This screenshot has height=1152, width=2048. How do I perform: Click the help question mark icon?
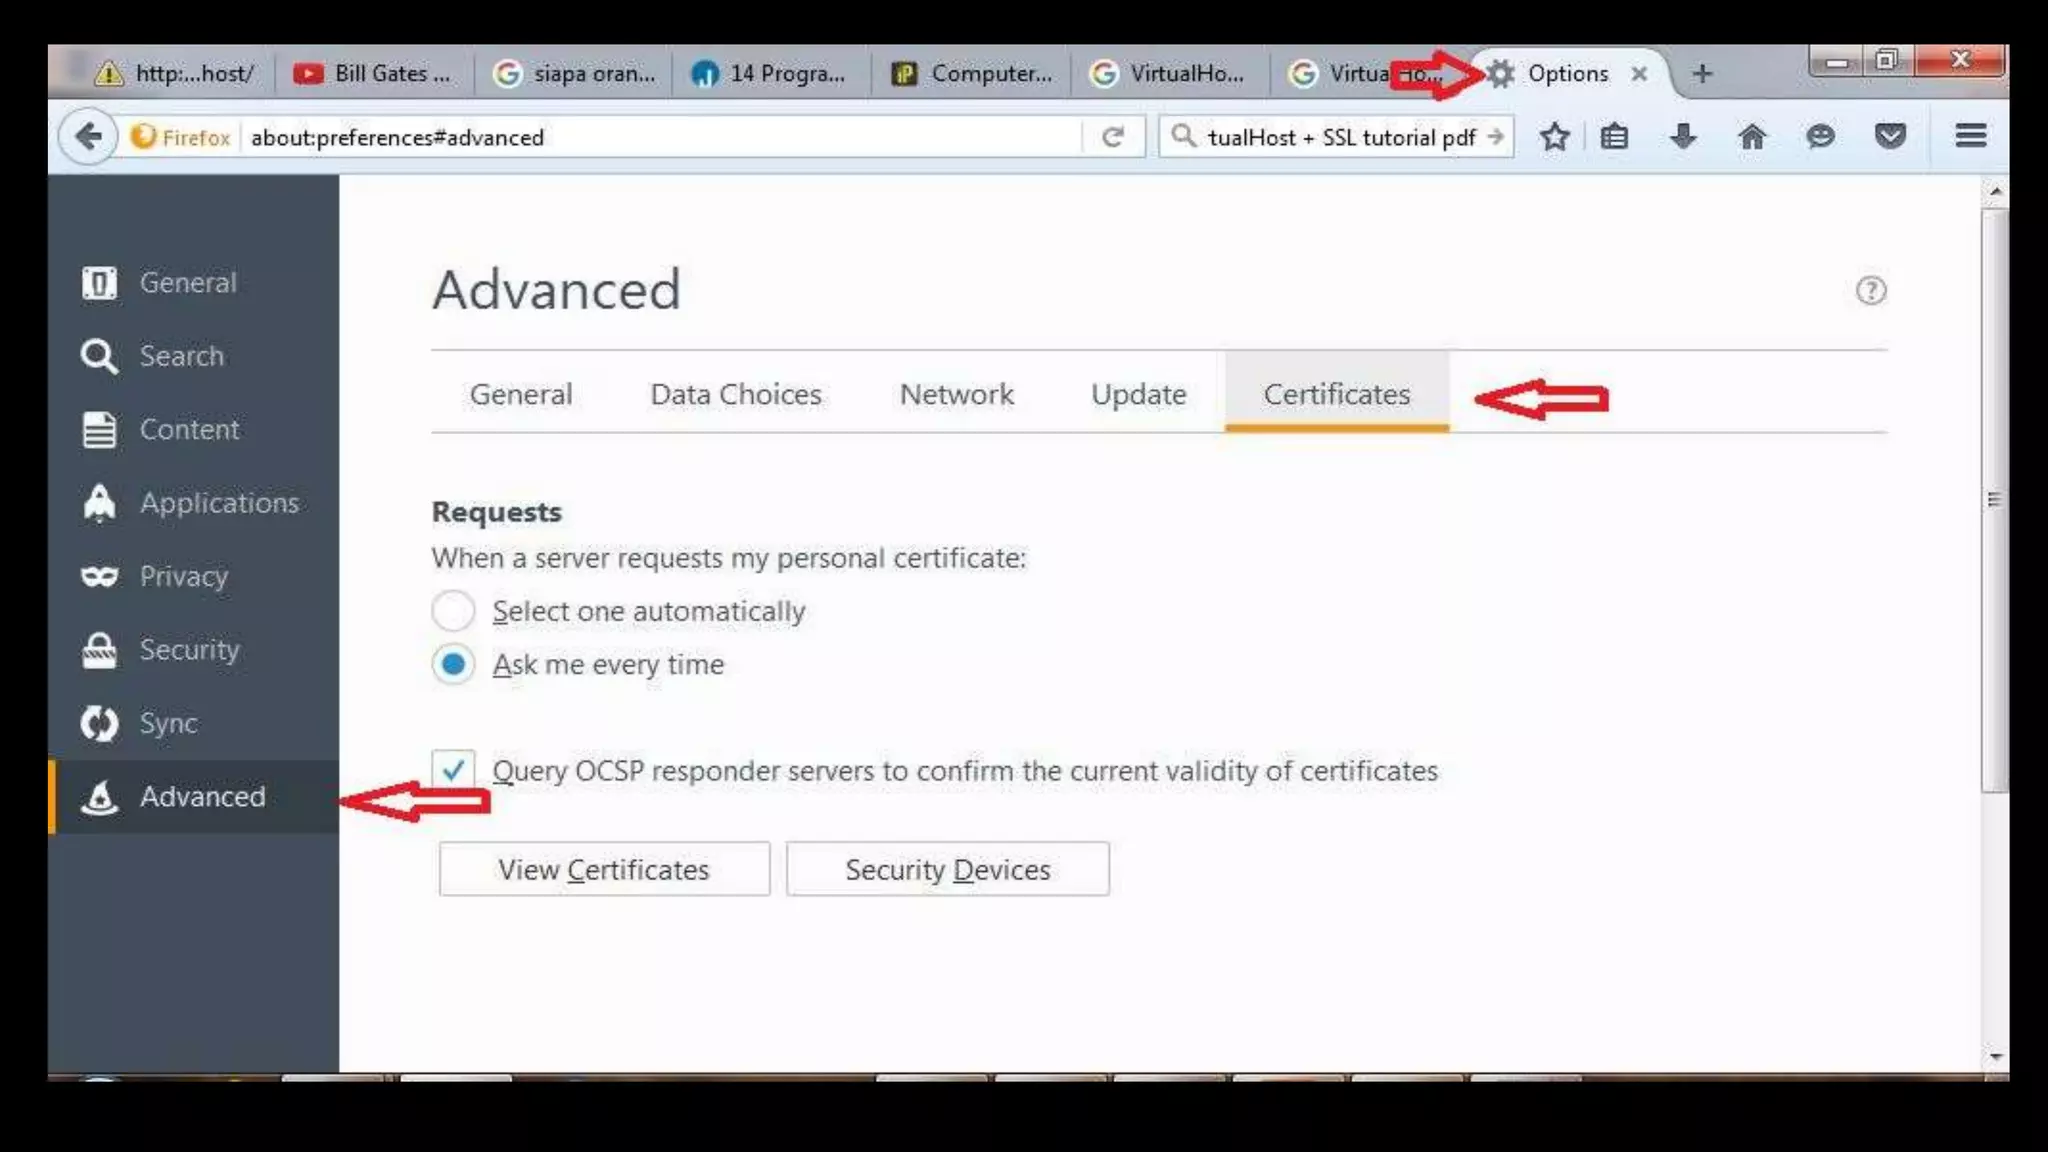coord(1870,290)
